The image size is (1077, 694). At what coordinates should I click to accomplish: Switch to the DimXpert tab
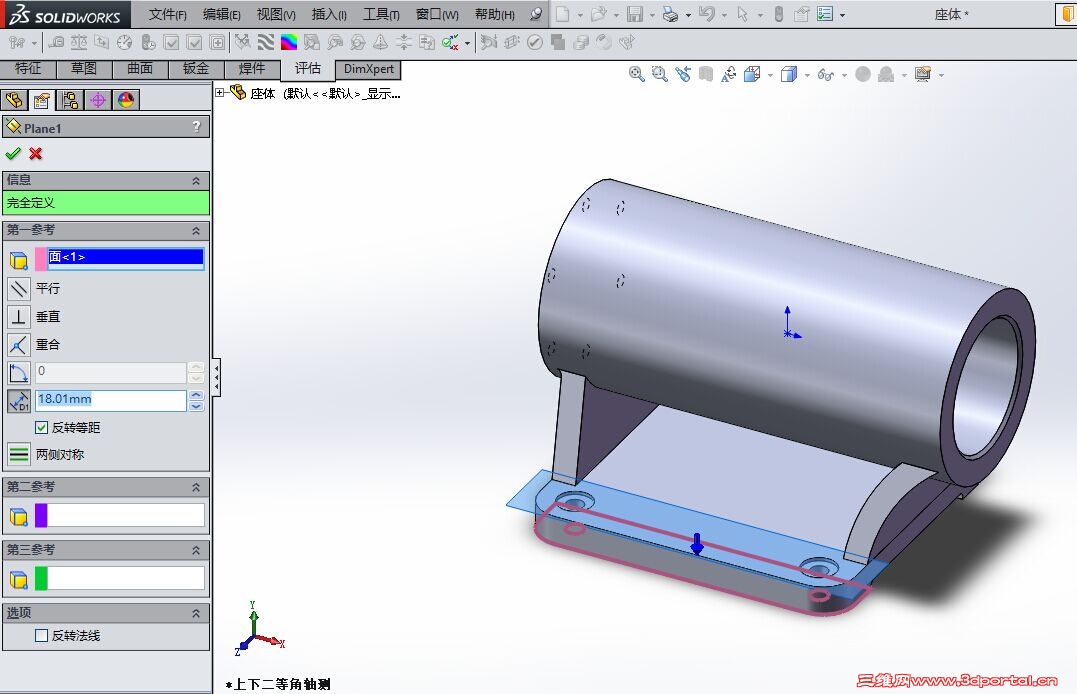coord(369,69)
